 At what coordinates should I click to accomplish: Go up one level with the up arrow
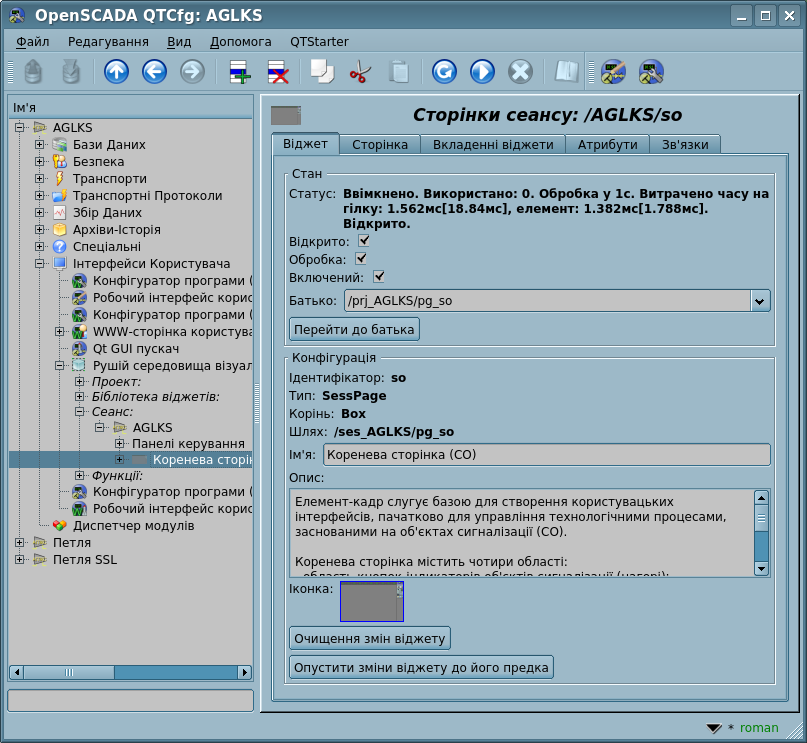click(116, 72)
